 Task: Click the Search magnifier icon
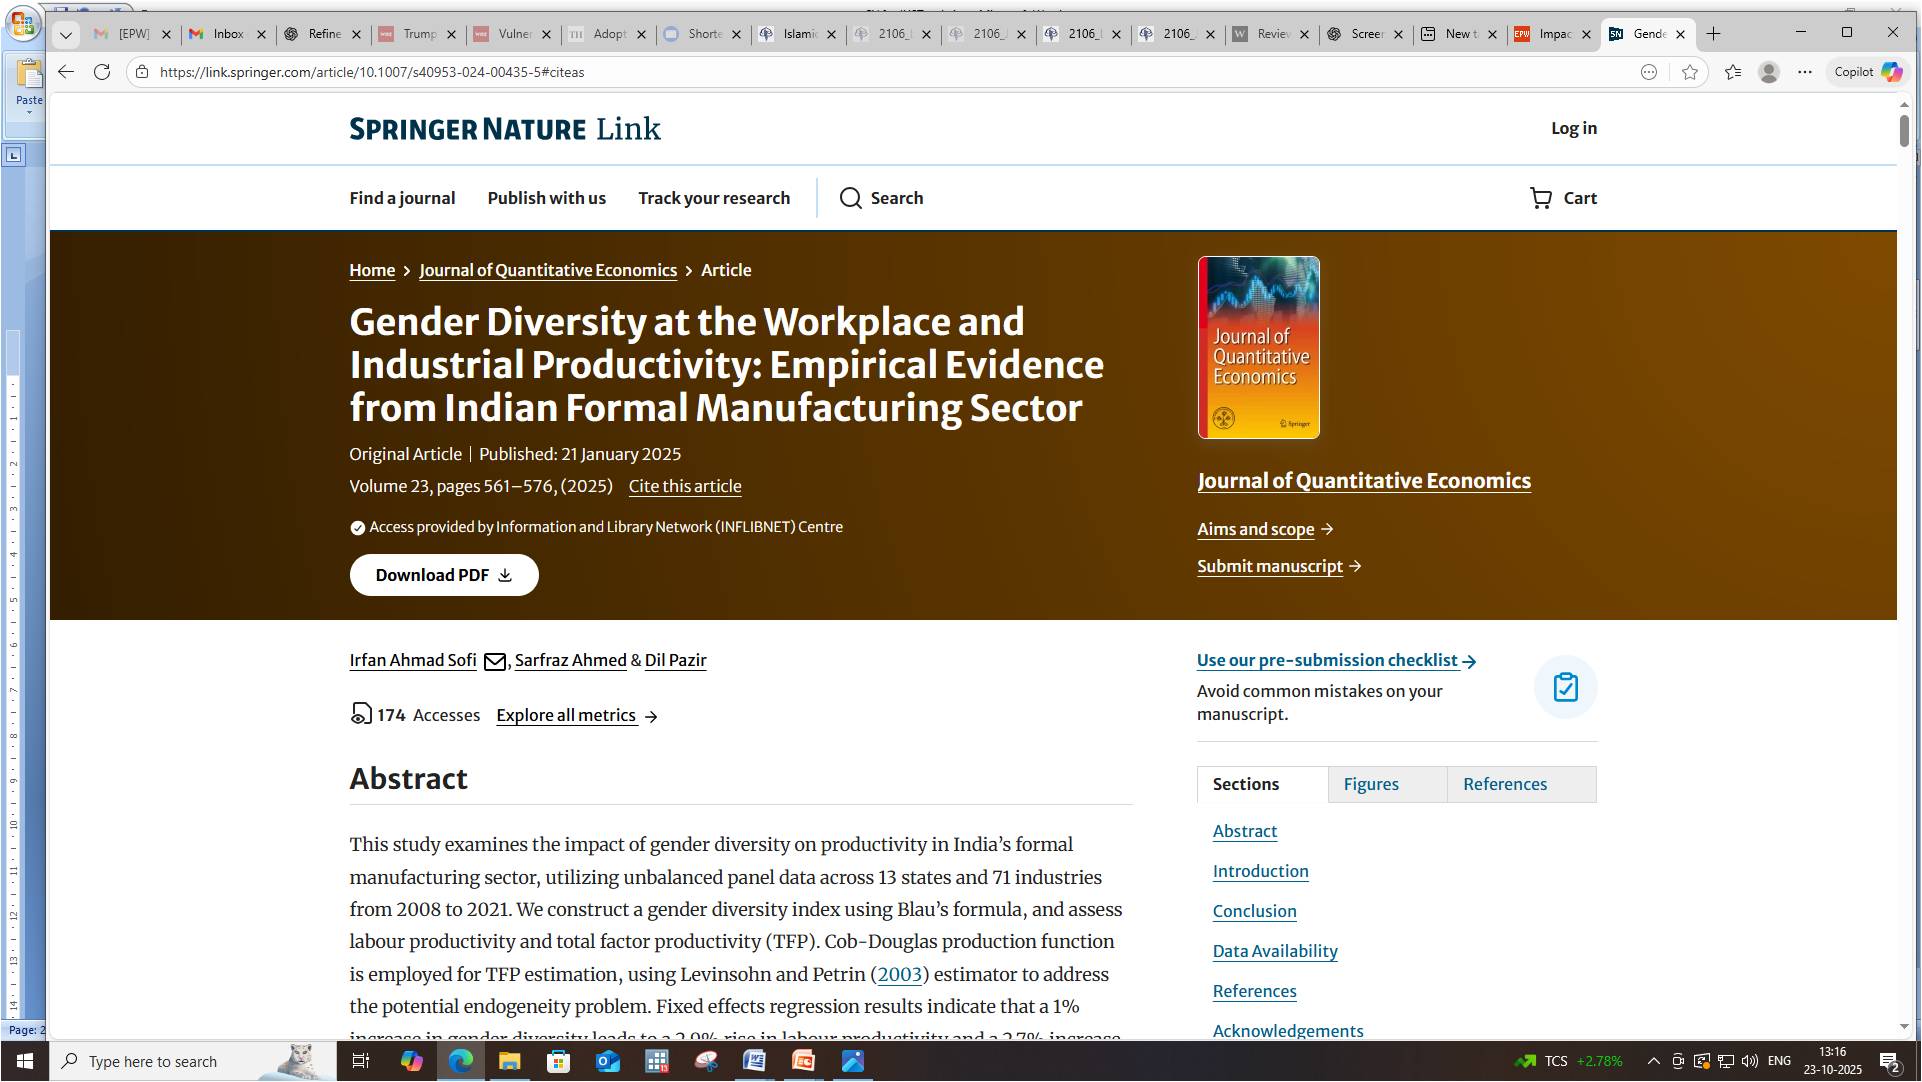click(x=850, y=198)
